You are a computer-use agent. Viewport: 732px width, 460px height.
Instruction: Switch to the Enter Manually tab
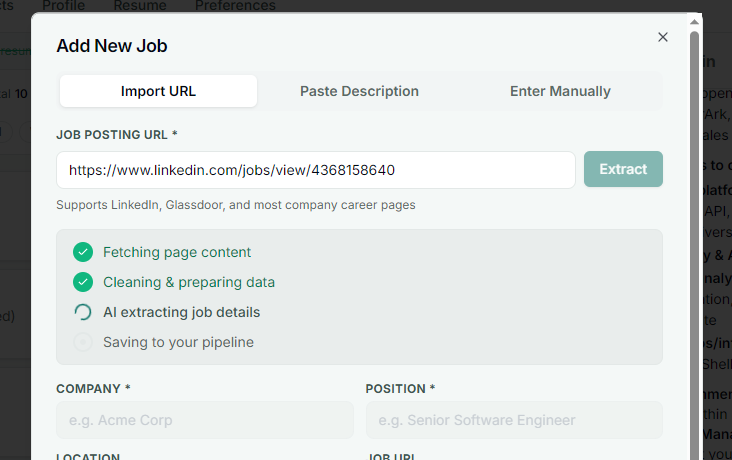click(560, 91)
